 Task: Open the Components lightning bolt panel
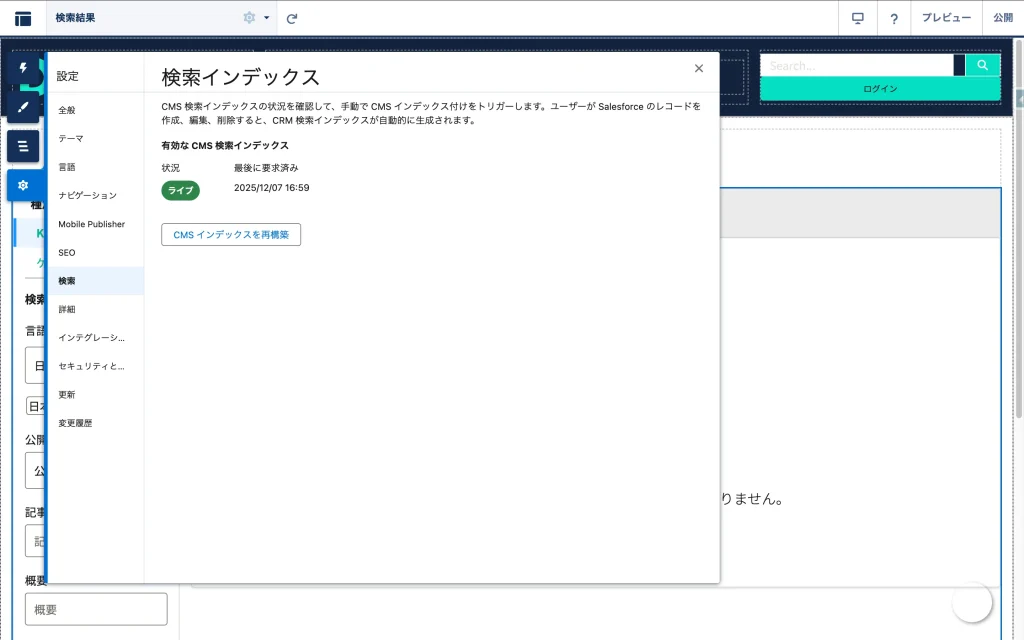(23, 69)
